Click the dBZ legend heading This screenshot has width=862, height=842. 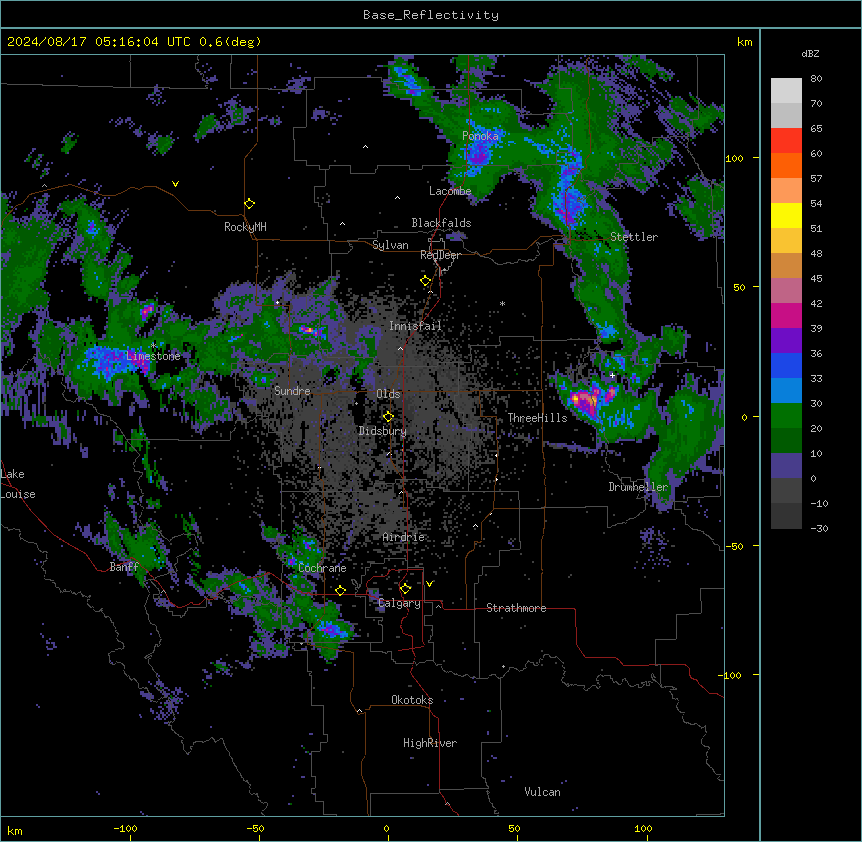[x=810, y=53]
